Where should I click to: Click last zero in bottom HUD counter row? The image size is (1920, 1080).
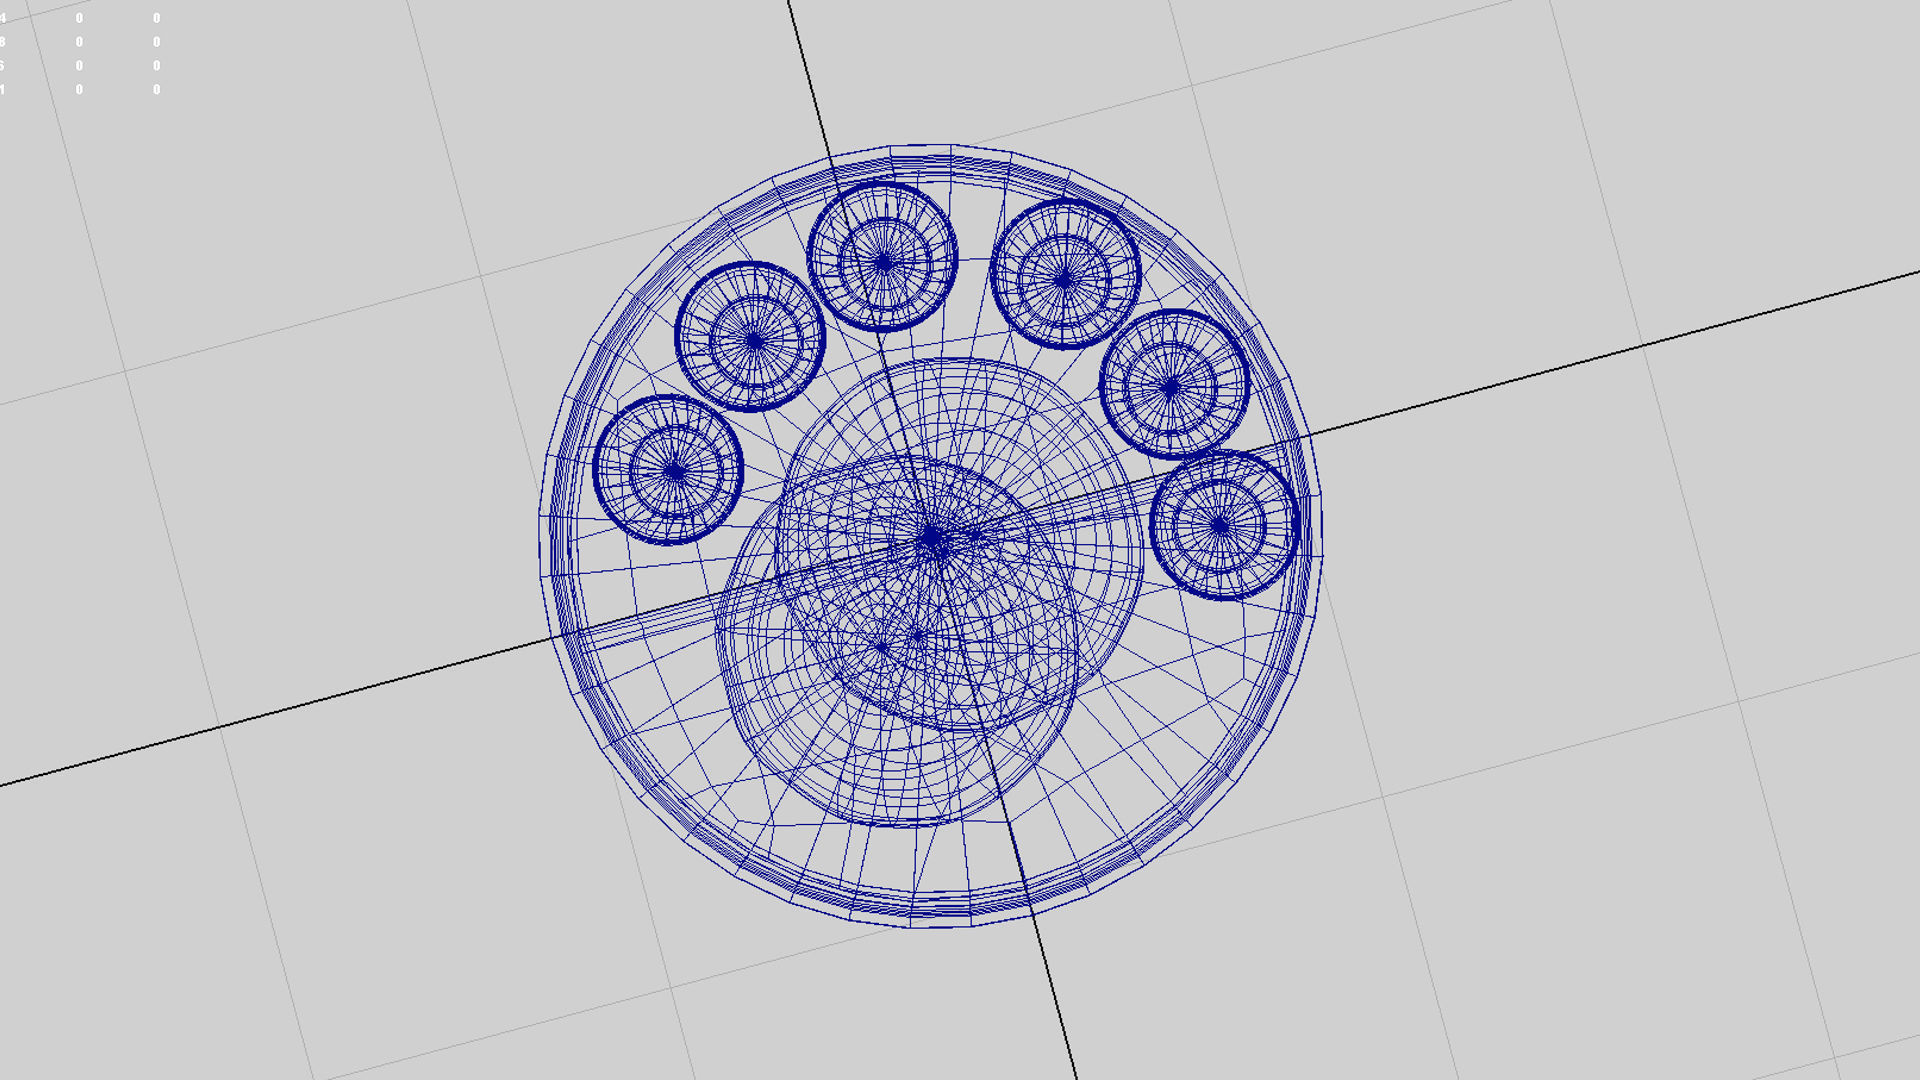[x=156, y=89]
